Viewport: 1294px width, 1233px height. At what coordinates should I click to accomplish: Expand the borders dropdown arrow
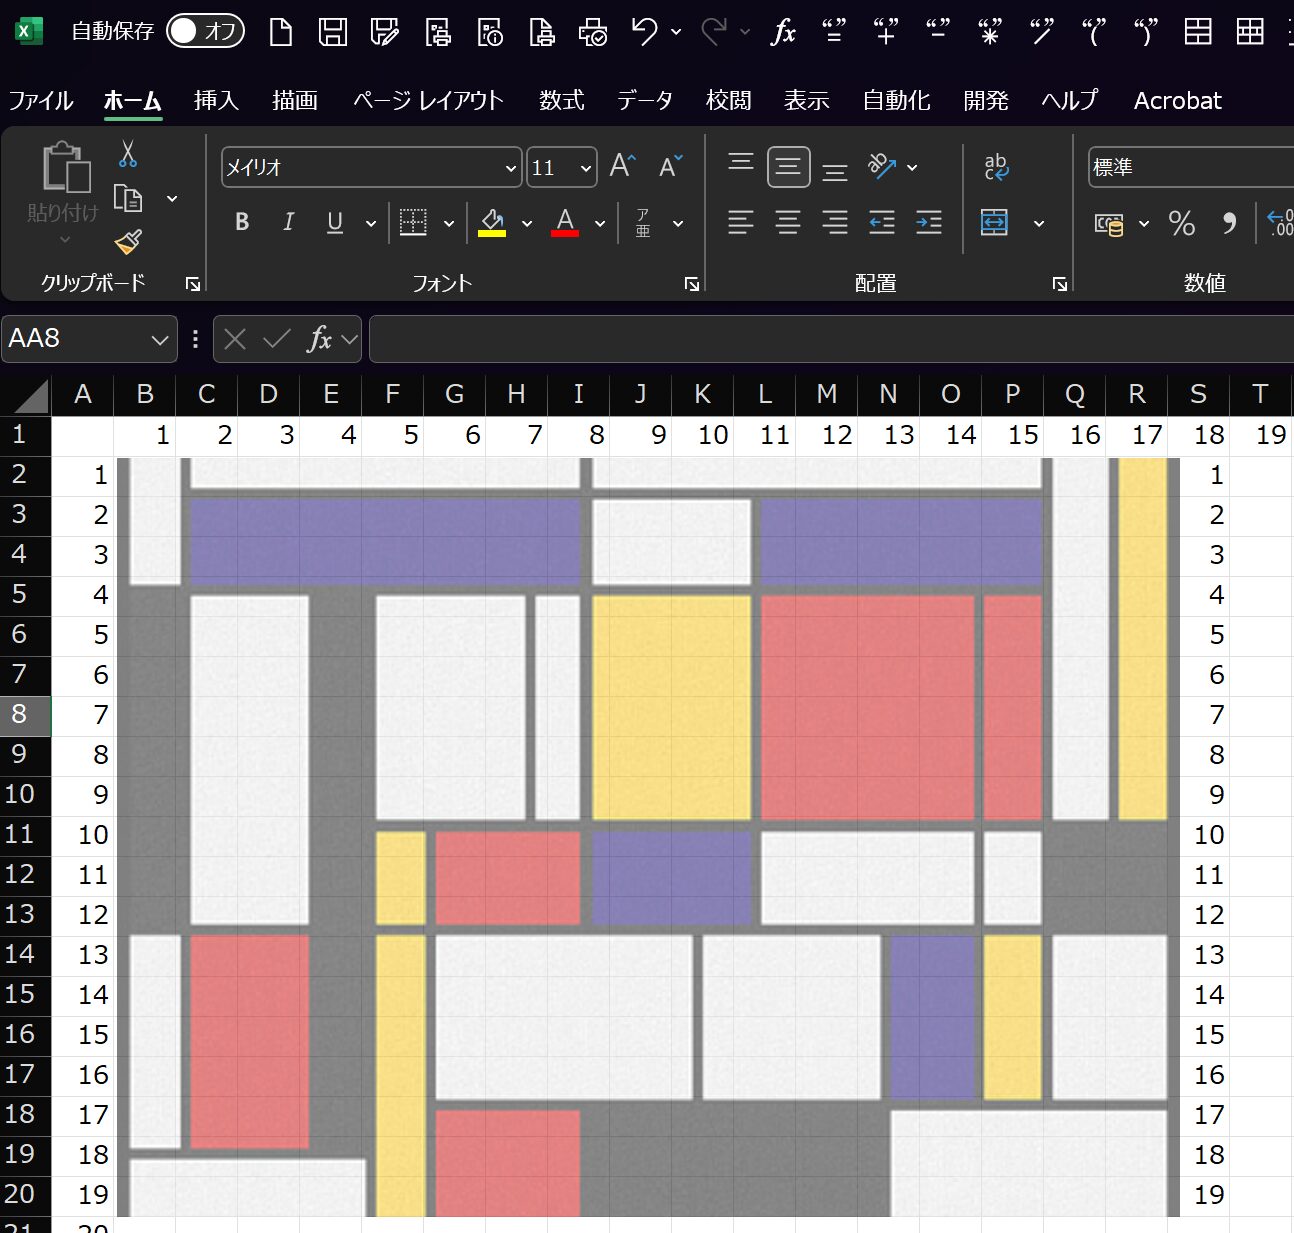[449, 223]
